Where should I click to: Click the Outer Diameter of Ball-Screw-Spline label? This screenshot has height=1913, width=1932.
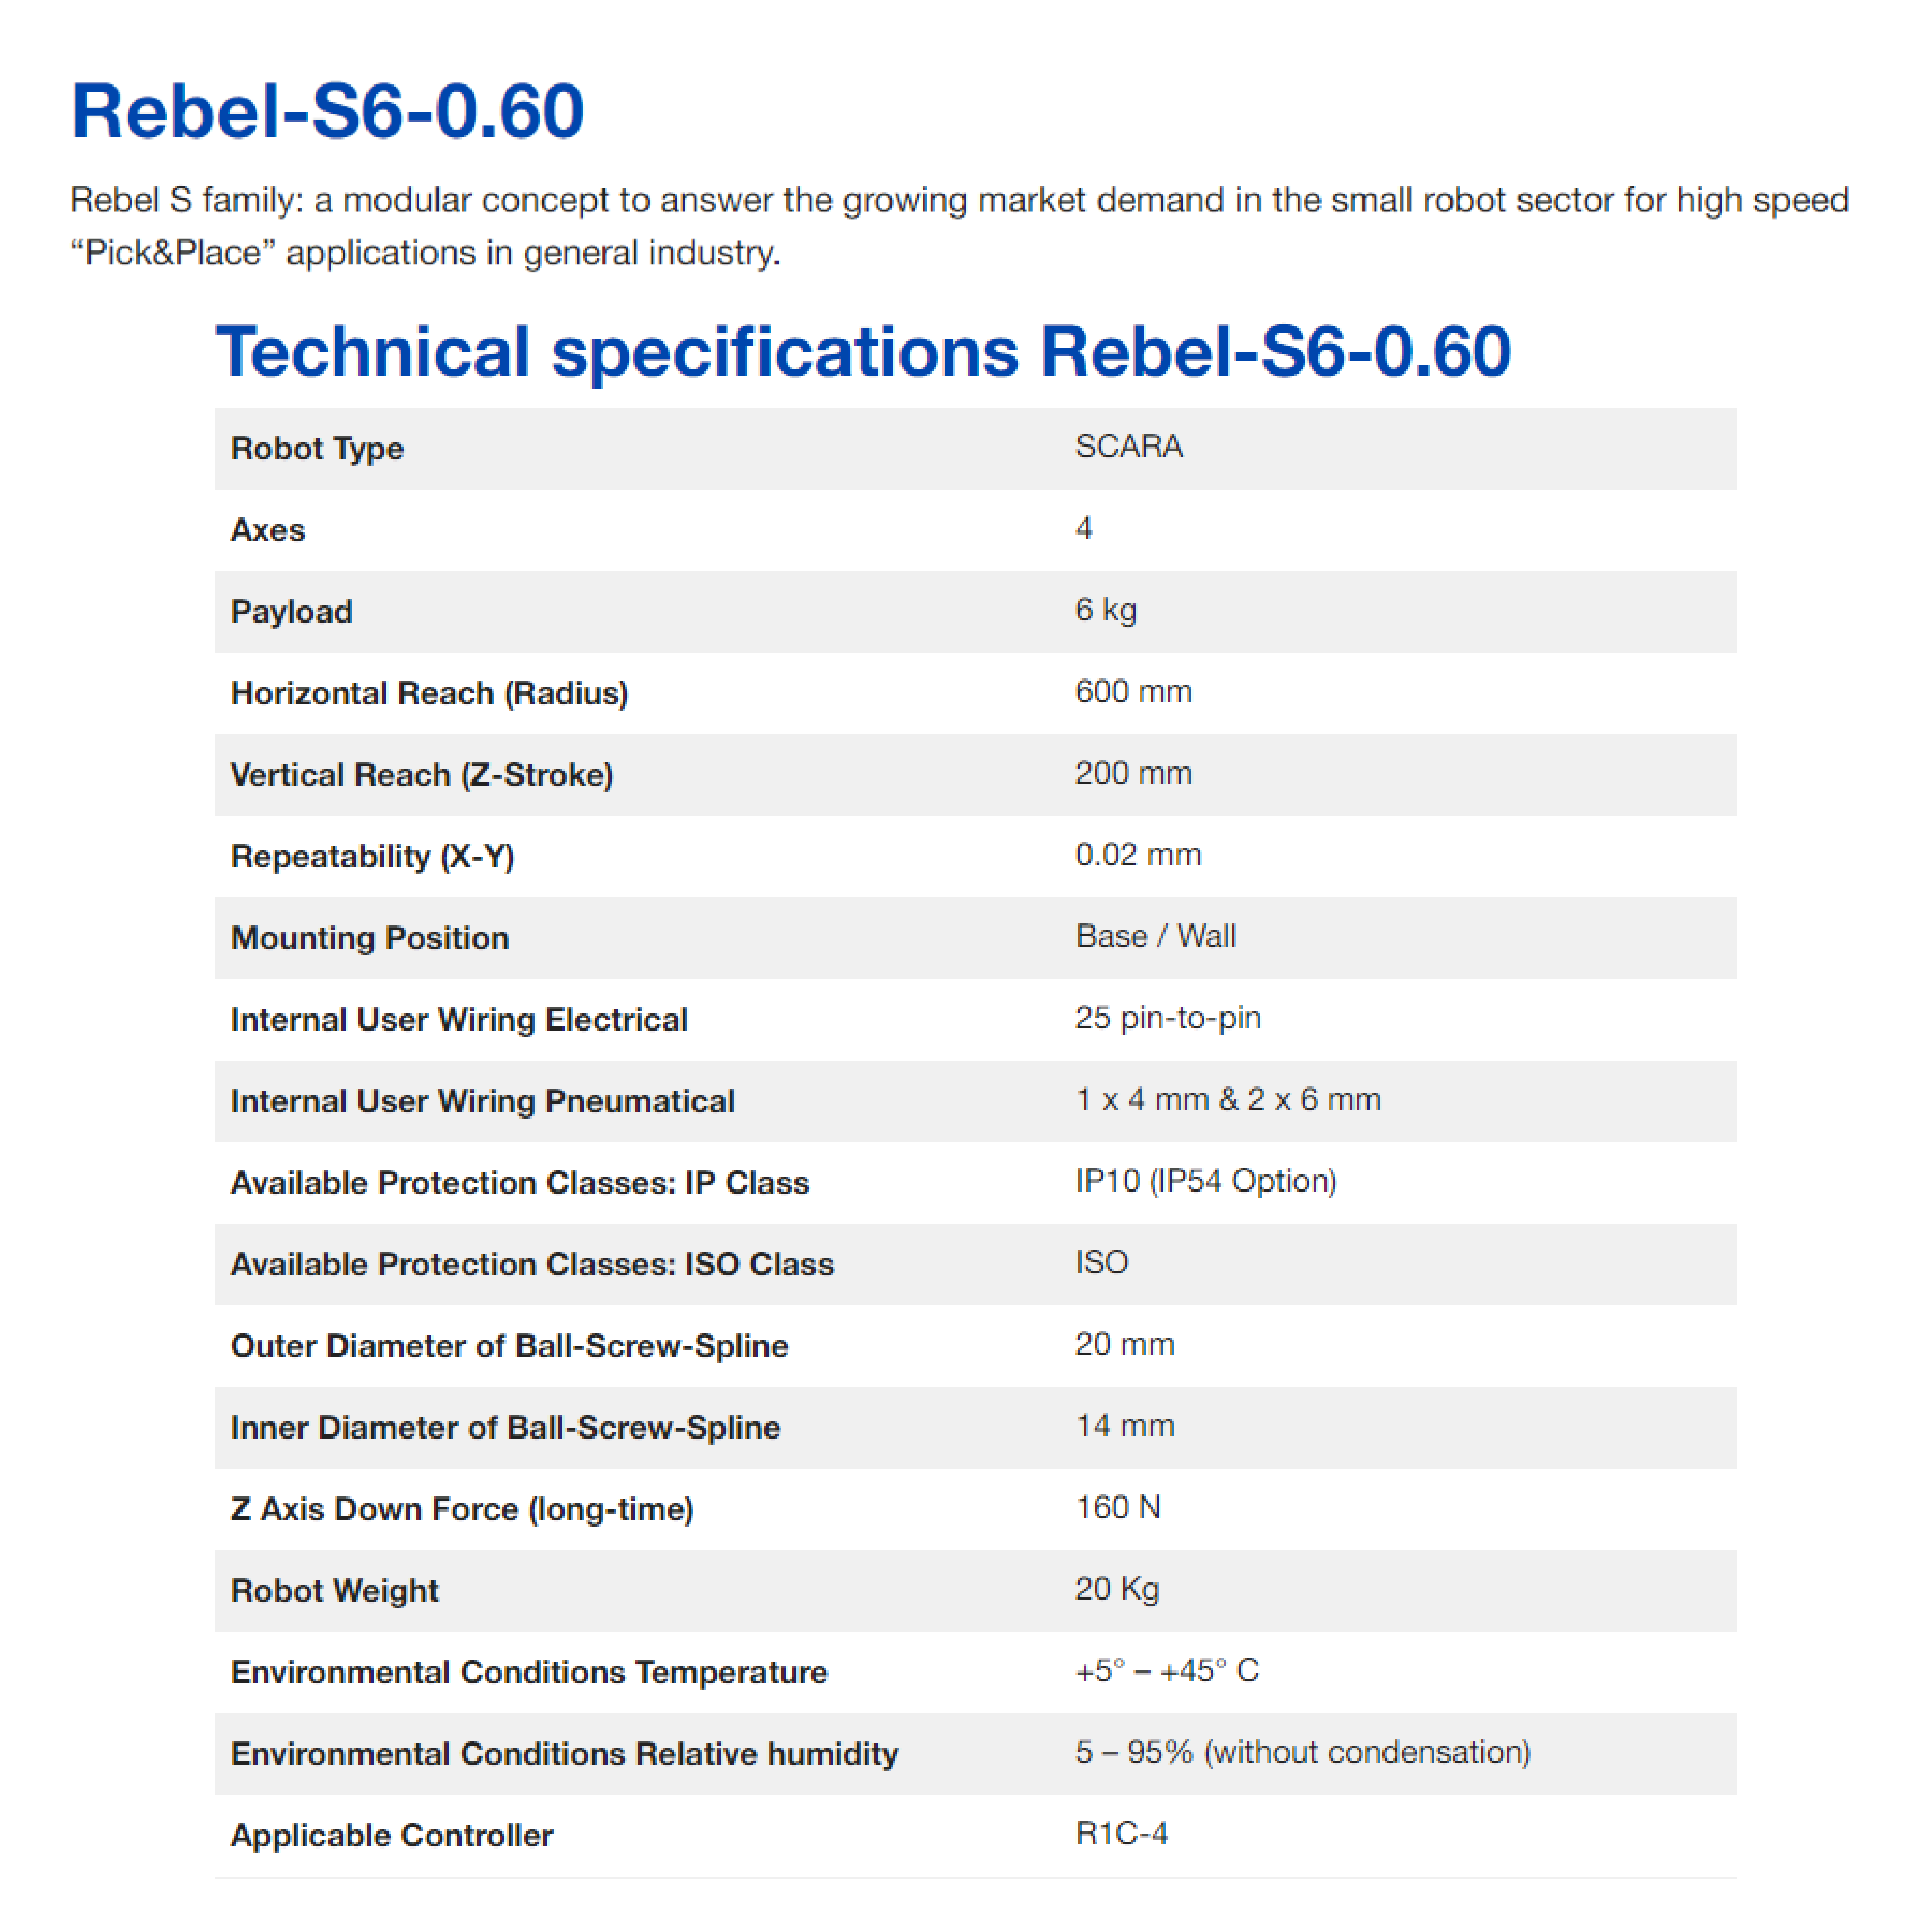click(509, 1346)
